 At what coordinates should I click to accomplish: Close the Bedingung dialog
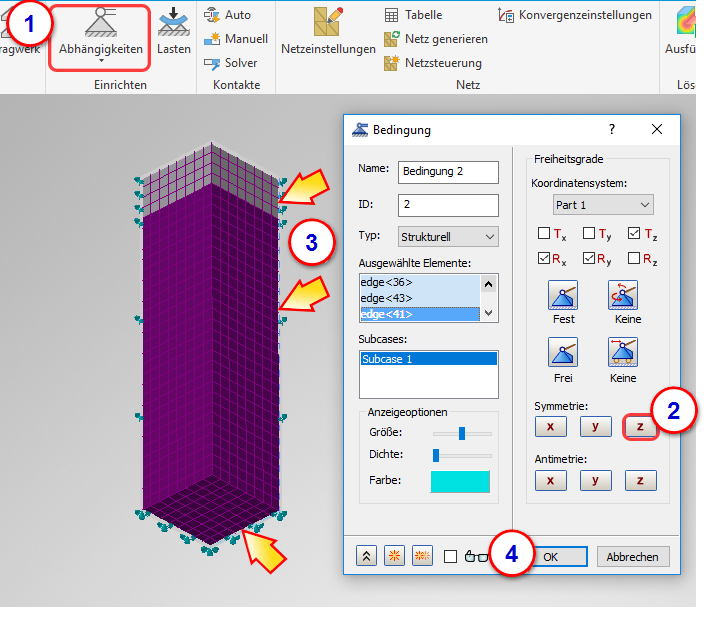click(x=657, y=129)
